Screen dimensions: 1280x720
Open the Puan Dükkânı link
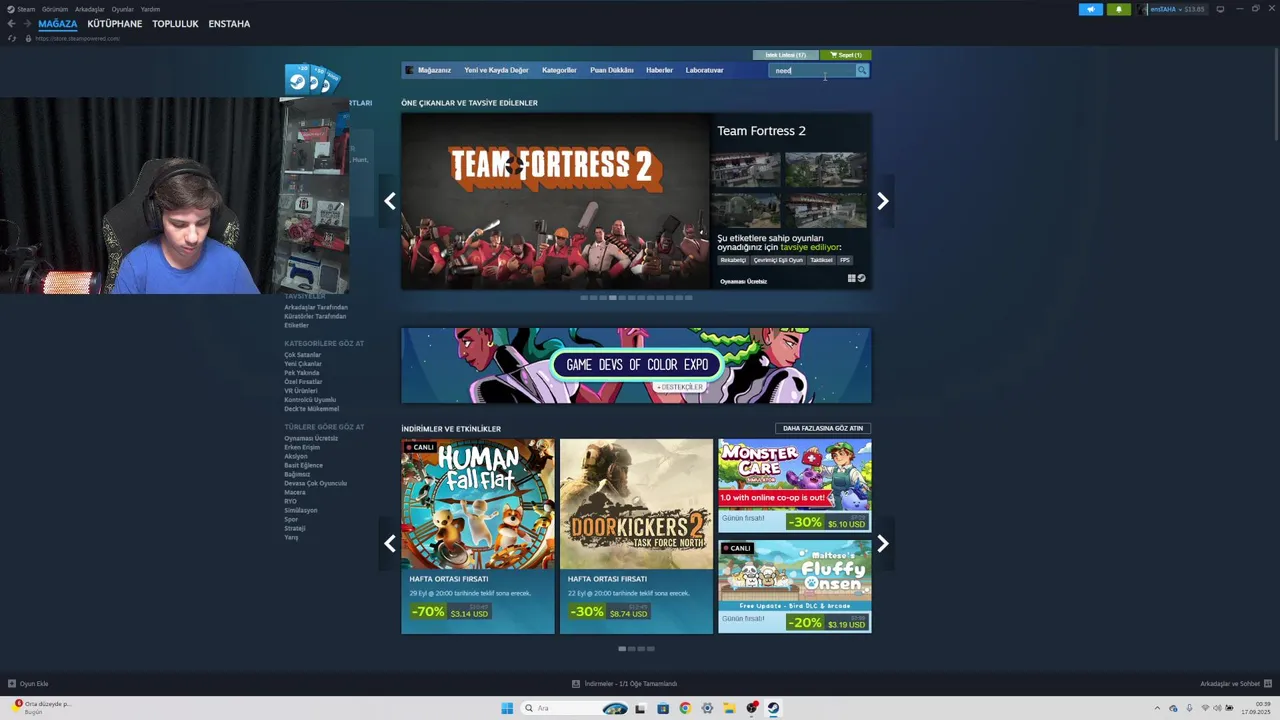tap(612, 70)
